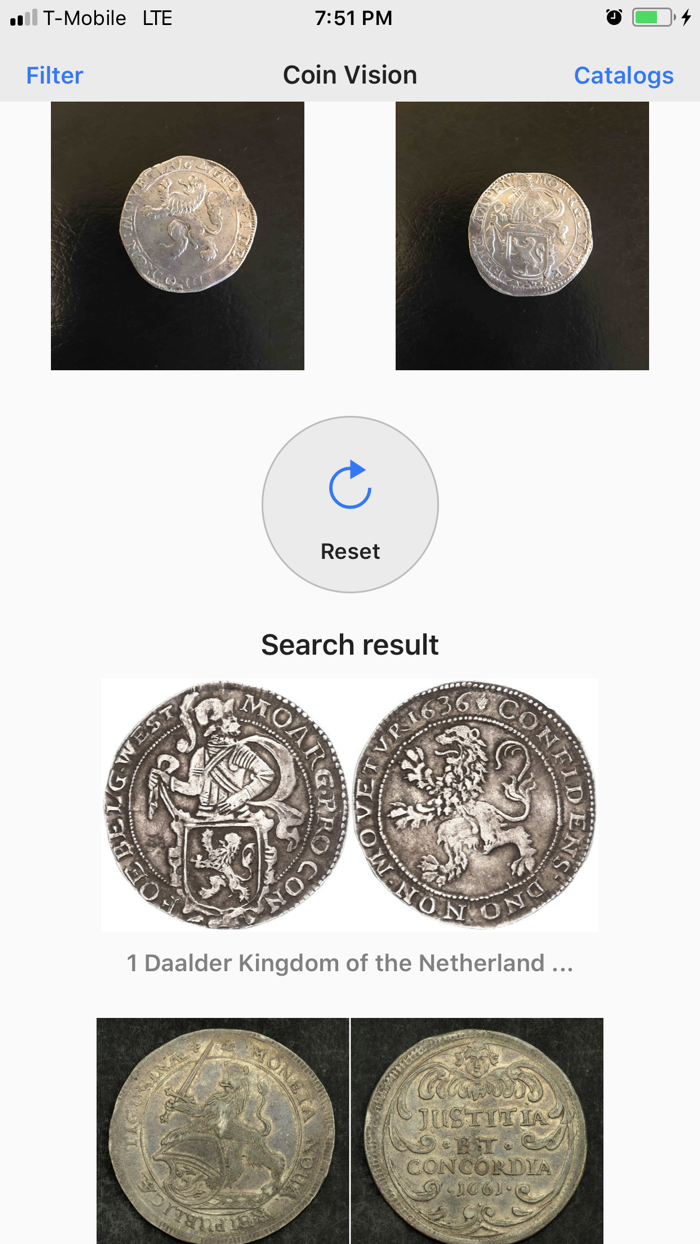
Task: Tap the alarm clock status bar icon
Action: tap(614, 17)
